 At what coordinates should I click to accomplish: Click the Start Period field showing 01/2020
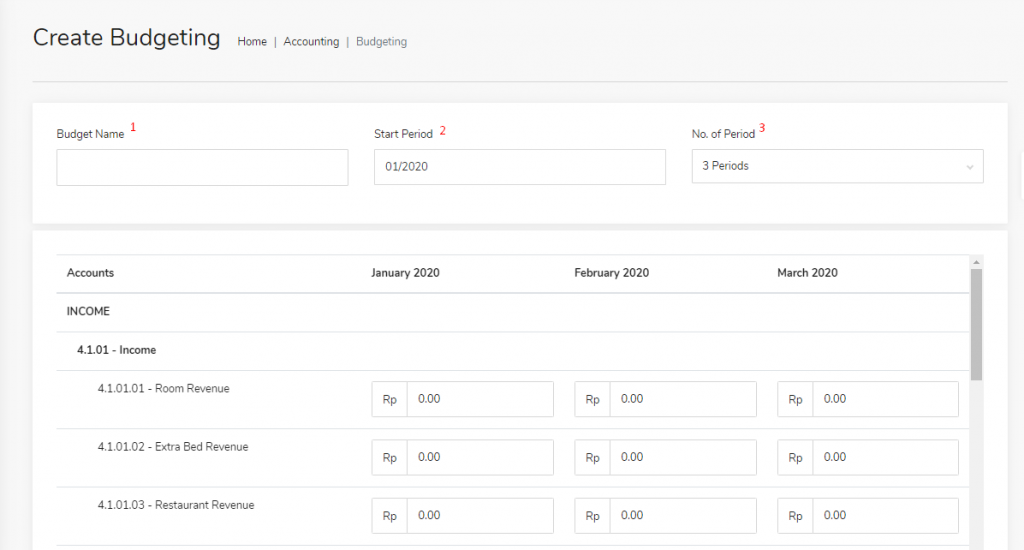pyautogui.click(x=519, y=167)
